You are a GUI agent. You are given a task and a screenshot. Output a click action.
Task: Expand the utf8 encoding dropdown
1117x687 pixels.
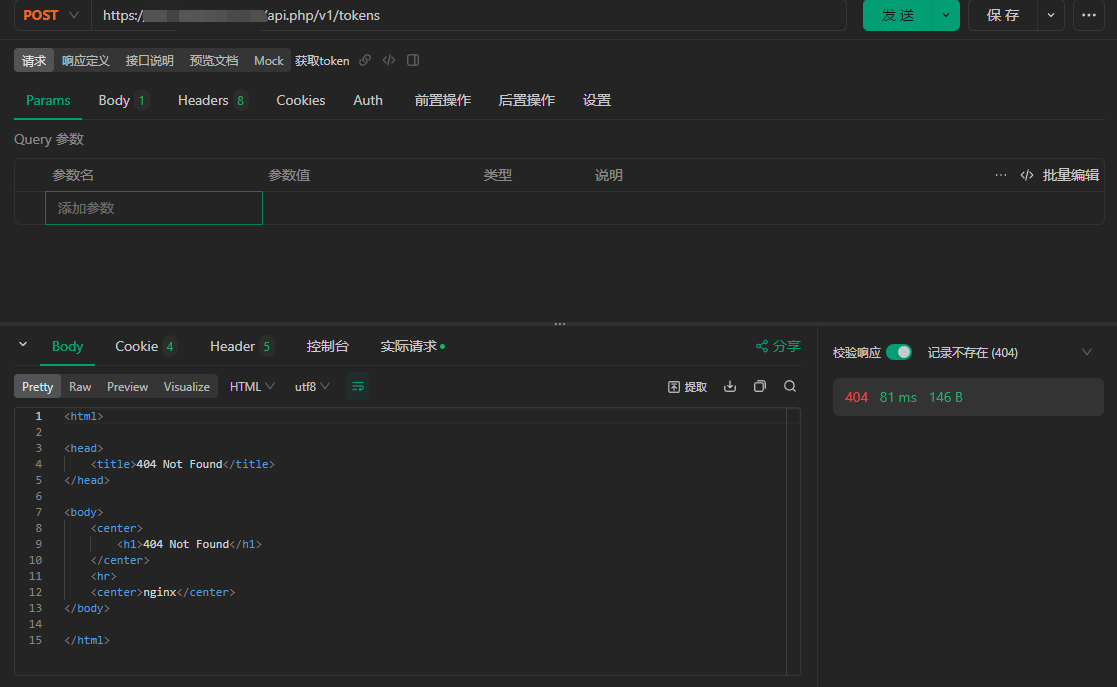312,387
